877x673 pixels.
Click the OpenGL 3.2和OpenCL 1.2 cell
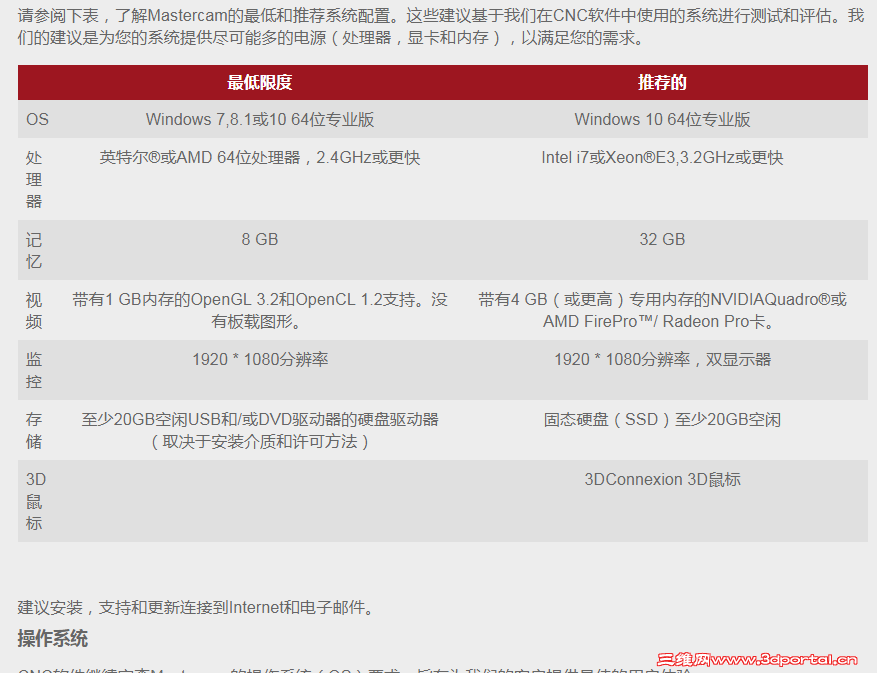(x=260, y=310)
